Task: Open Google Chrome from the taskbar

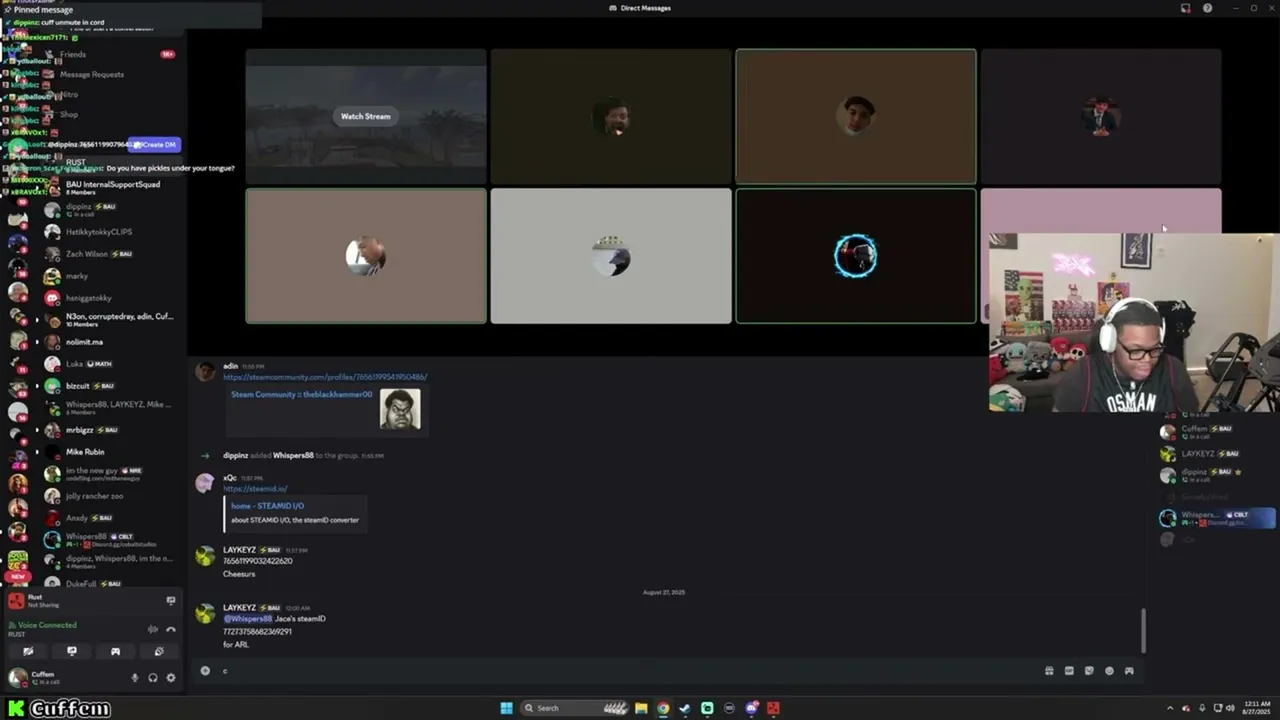Action: pos(663,708)
